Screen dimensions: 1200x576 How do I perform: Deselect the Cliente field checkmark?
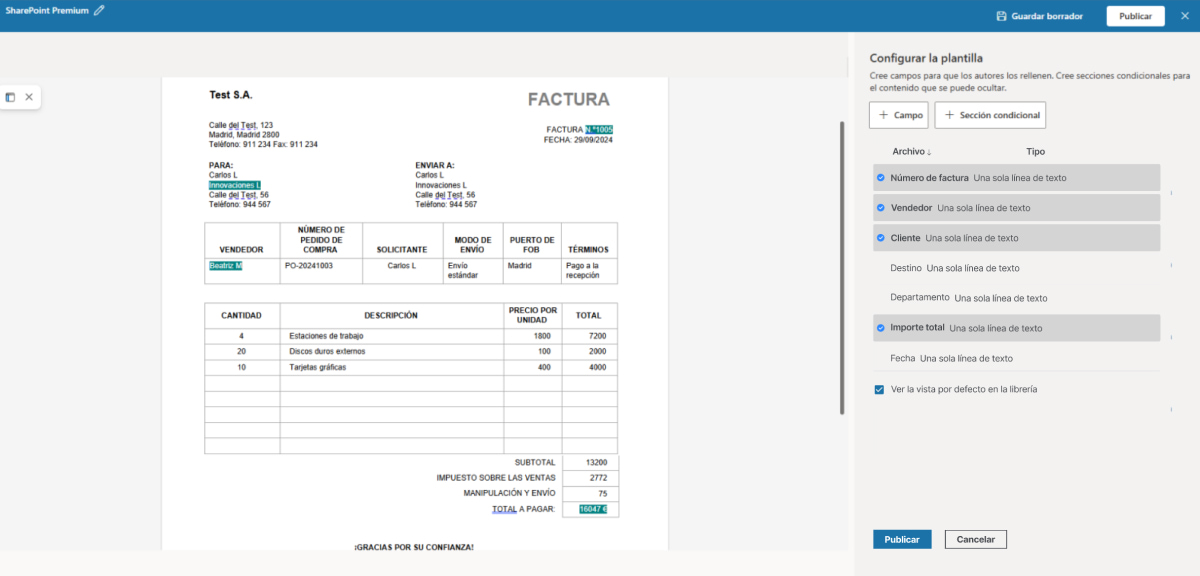tap(880, 238)
